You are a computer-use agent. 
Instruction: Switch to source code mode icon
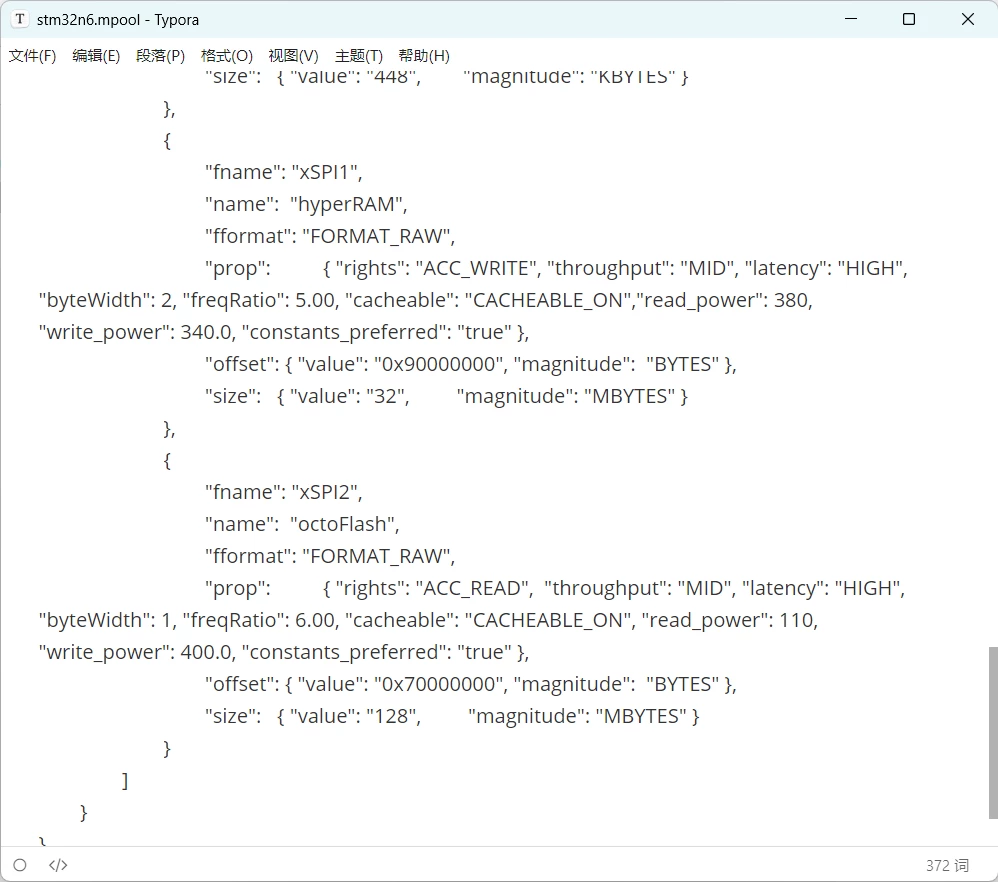tap(58, 865)
